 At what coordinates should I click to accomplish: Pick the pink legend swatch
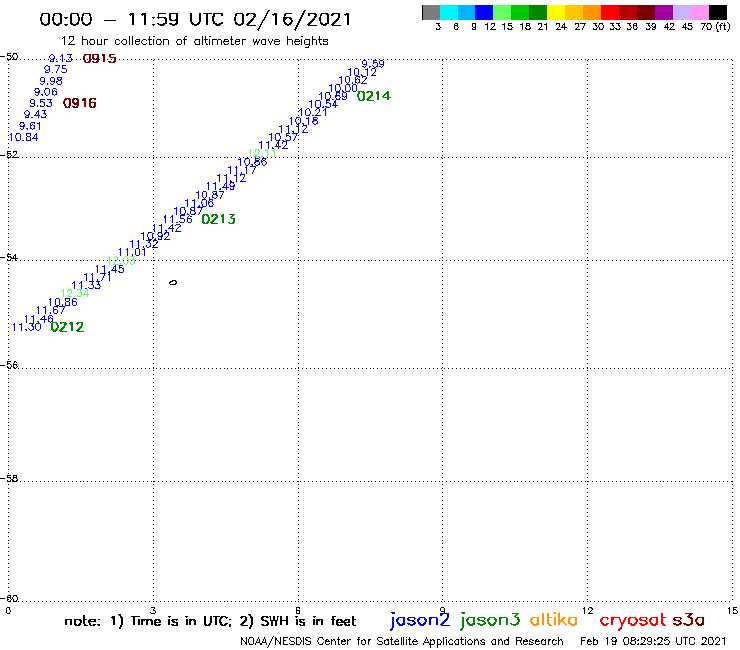[x=700, y=12]
